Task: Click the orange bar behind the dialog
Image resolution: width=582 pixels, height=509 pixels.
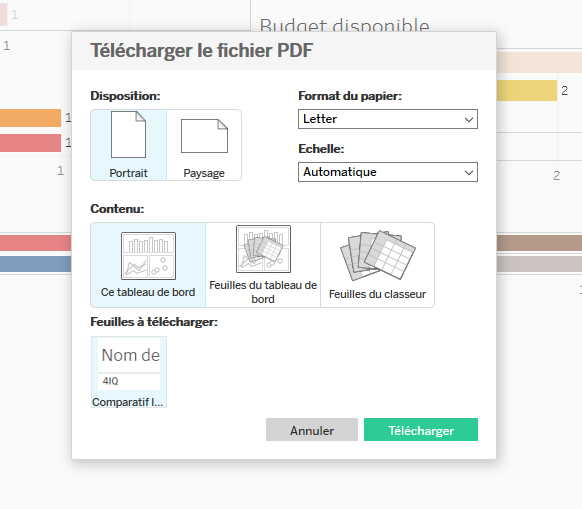Action: coord(30,118)
